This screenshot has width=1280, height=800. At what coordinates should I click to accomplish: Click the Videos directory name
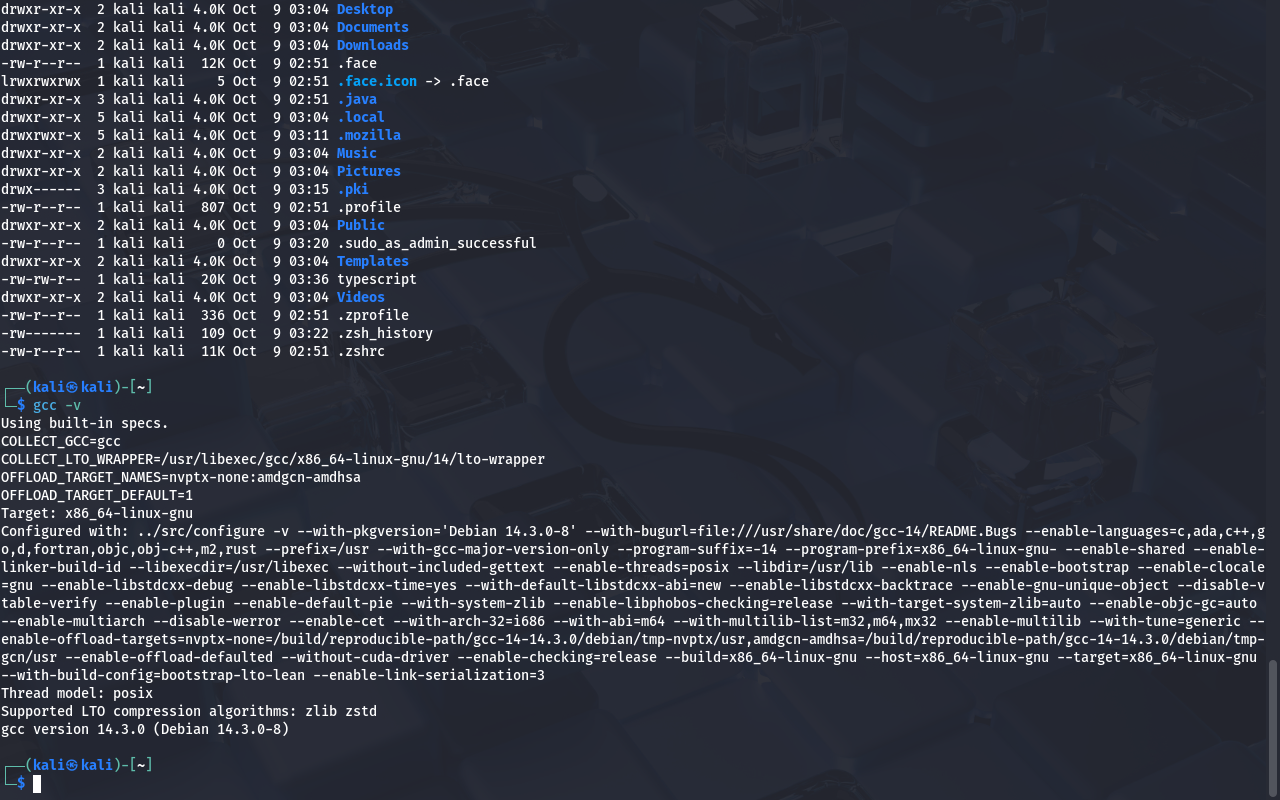click(x=360, y=297)
